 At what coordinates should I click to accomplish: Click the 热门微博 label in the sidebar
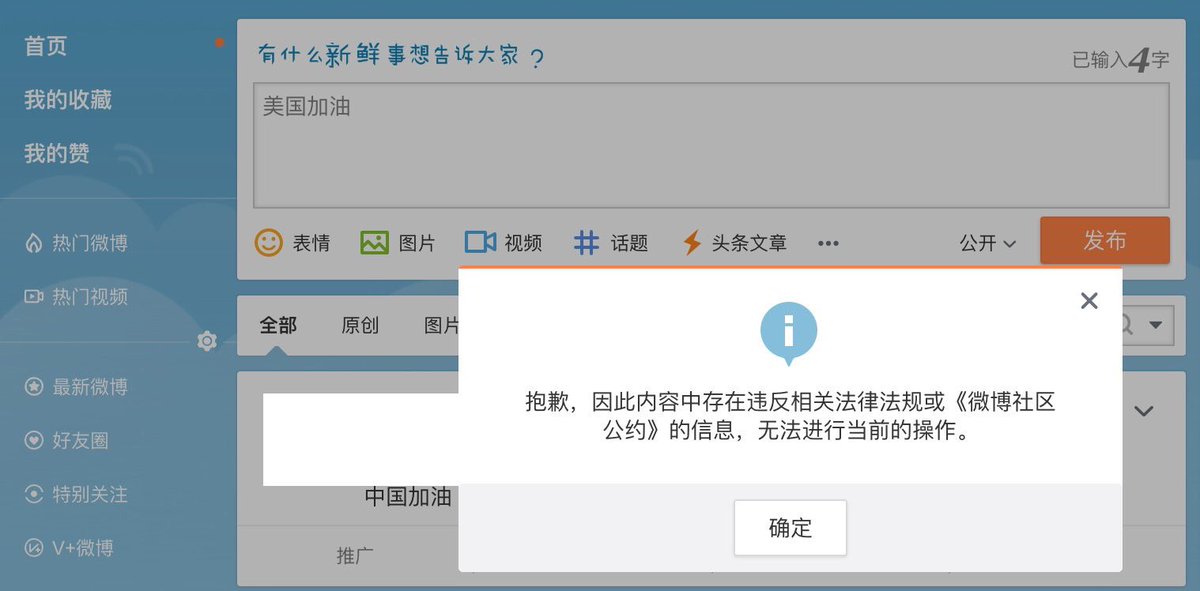pyautogui.click(x=90, y=243)
